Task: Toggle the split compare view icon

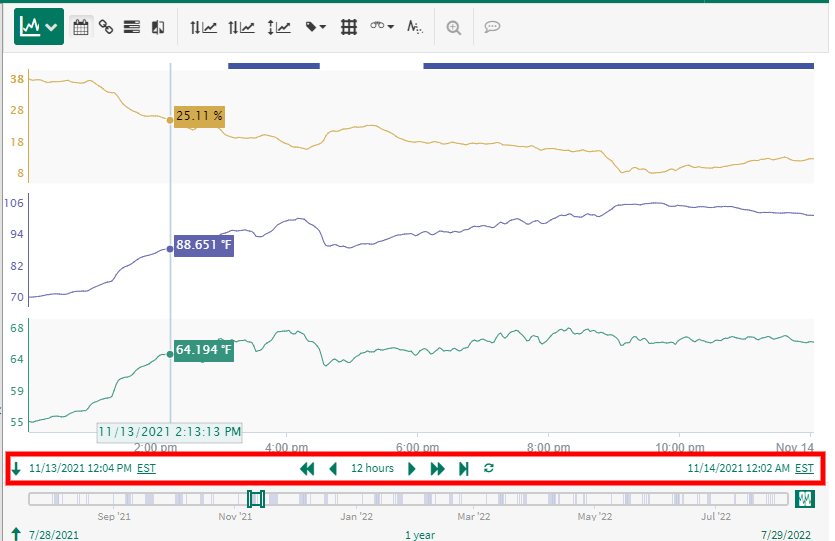Action: point(157,27)
